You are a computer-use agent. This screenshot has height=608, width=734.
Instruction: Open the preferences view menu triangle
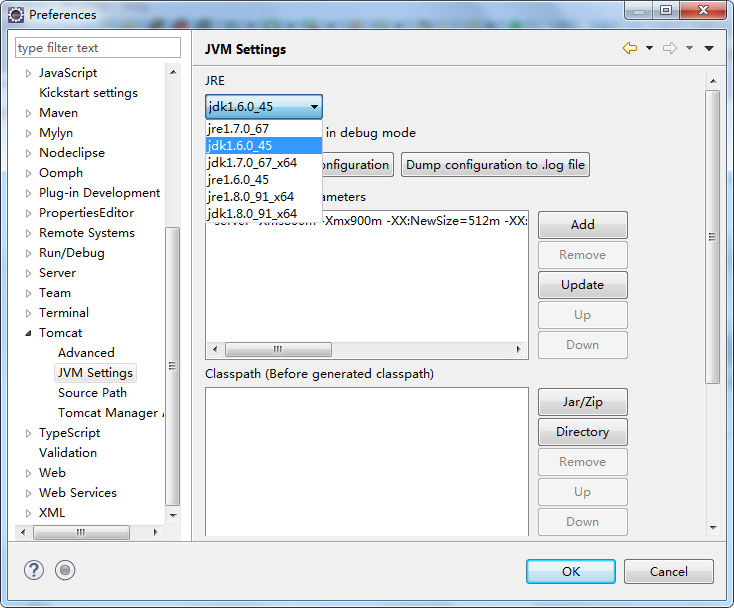click(x=709, y=48)
